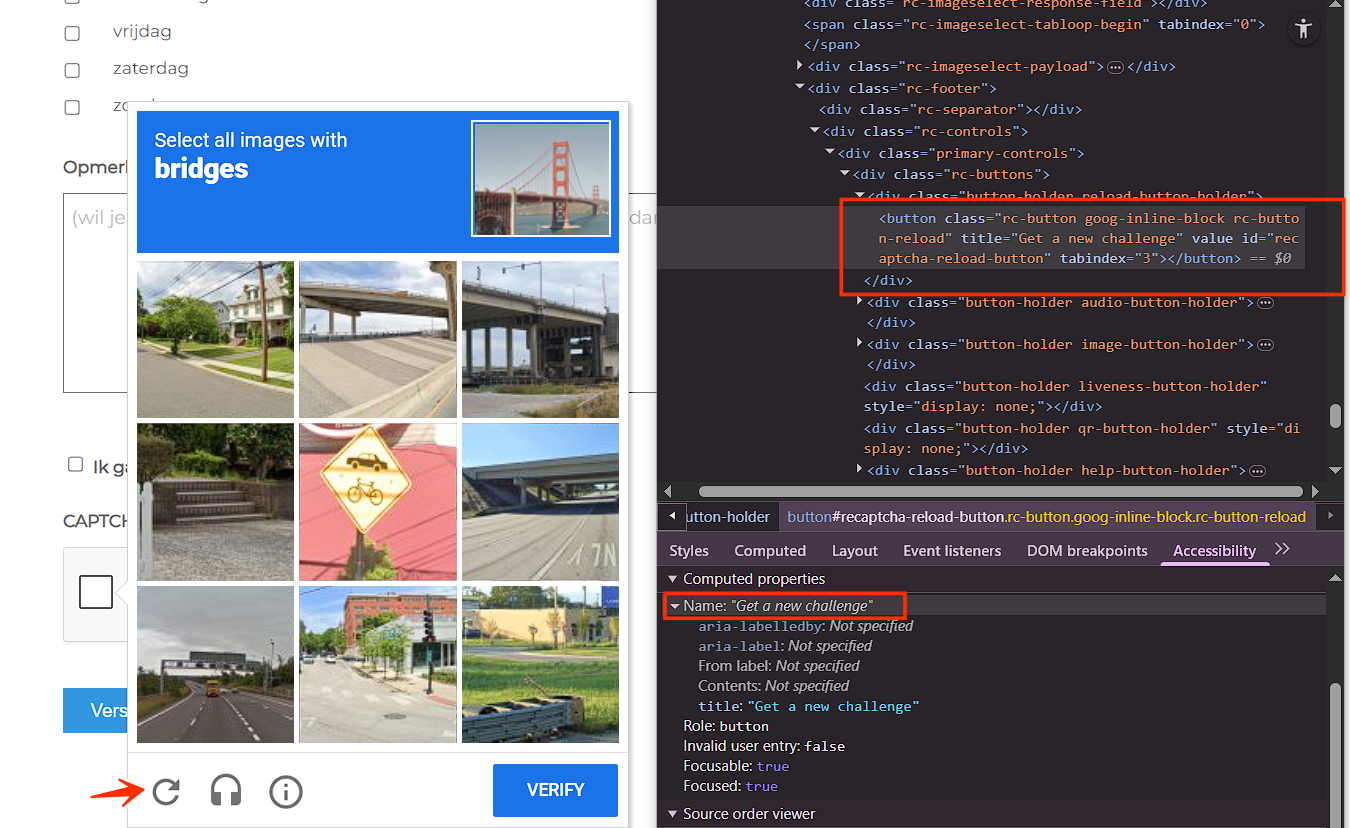Click ellipsis beside rc-imageselect-payload div
The width and height of the screenshot is (1350, 828).
(x=1115, y=67)
